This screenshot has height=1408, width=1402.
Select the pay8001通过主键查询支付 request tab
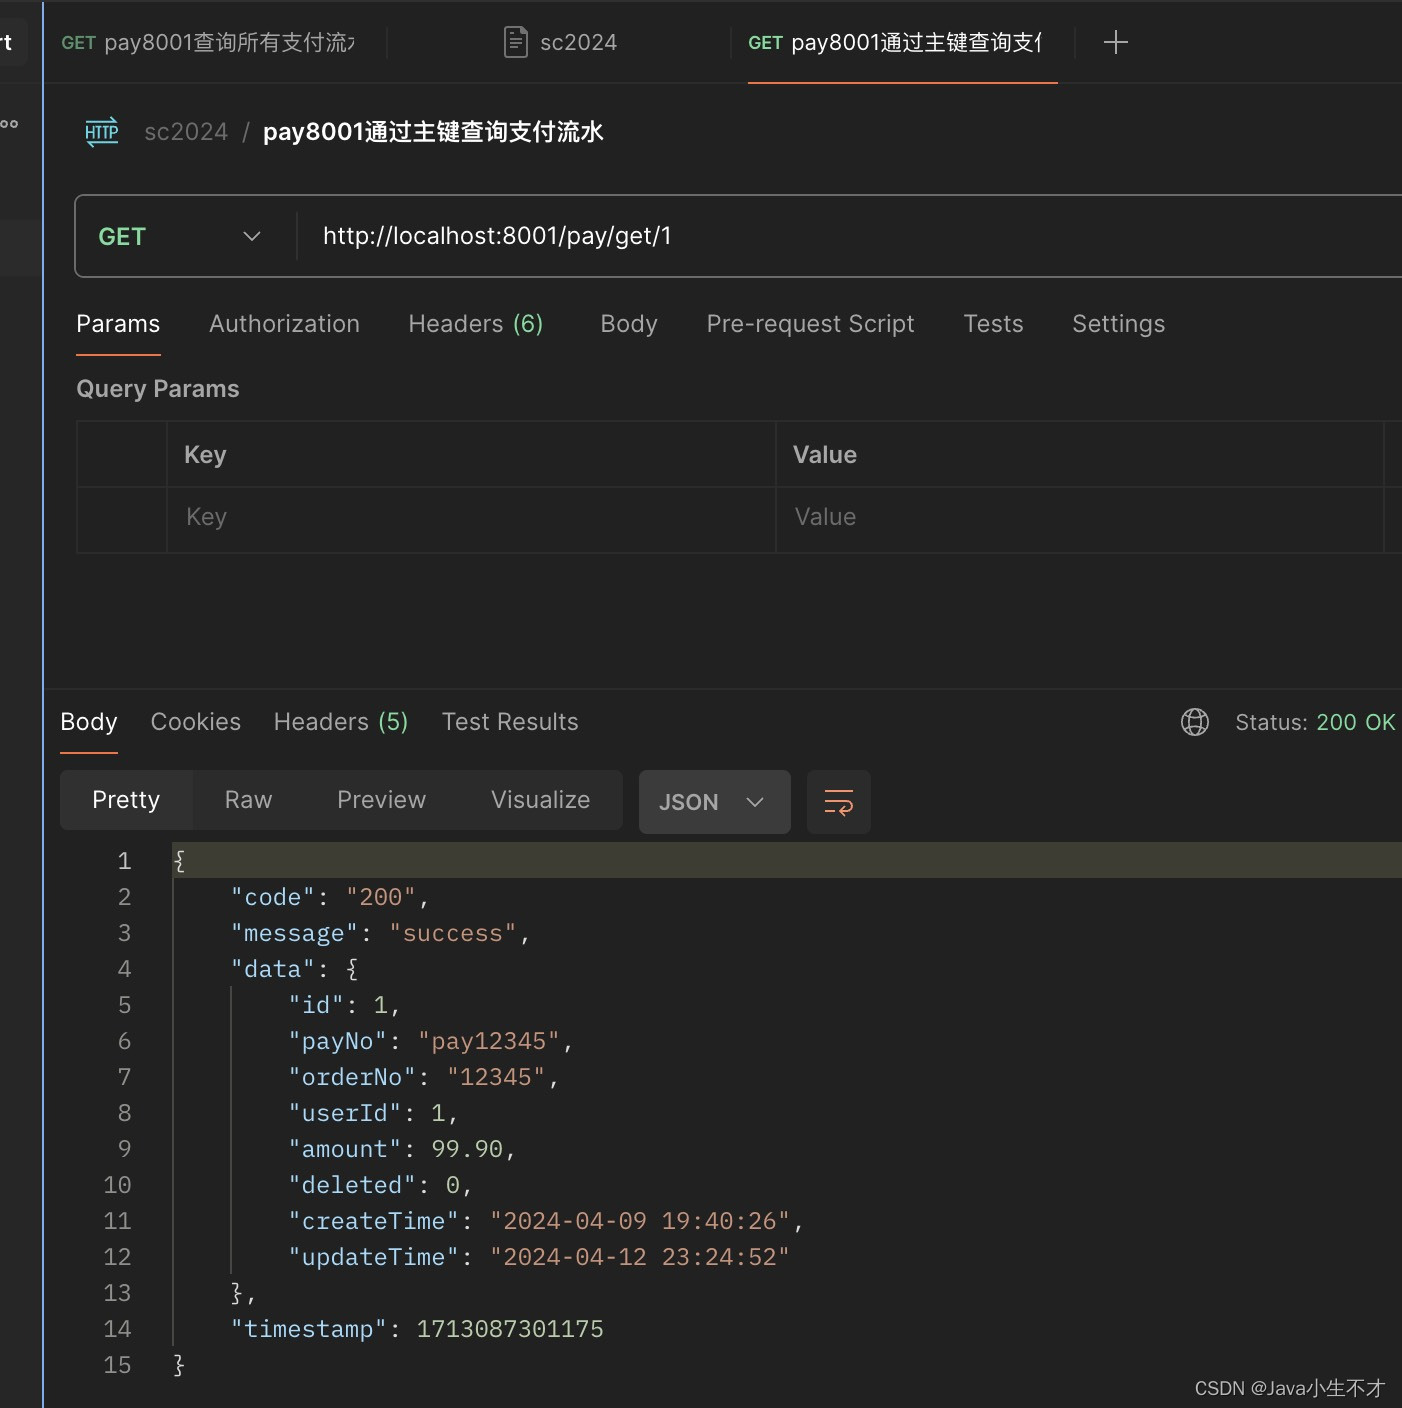pyautogui.click(x=895, y=42)
